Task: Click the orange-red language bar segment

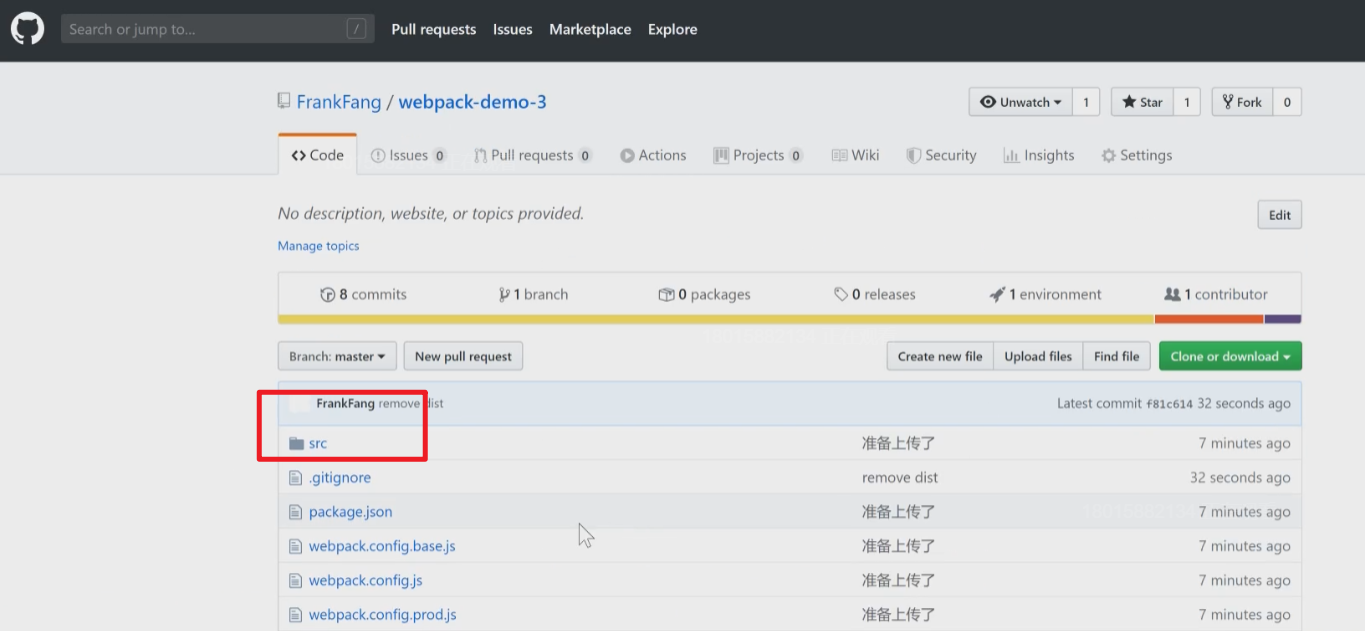Action: coord(1209,319)
